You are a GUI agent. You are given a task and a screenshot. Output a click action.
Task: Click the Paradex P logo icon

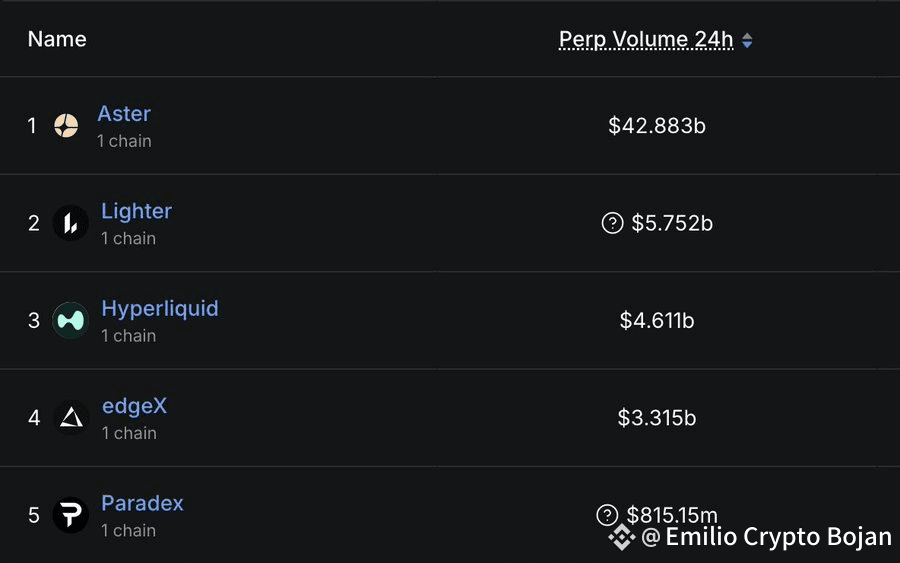tap(71, 515)
